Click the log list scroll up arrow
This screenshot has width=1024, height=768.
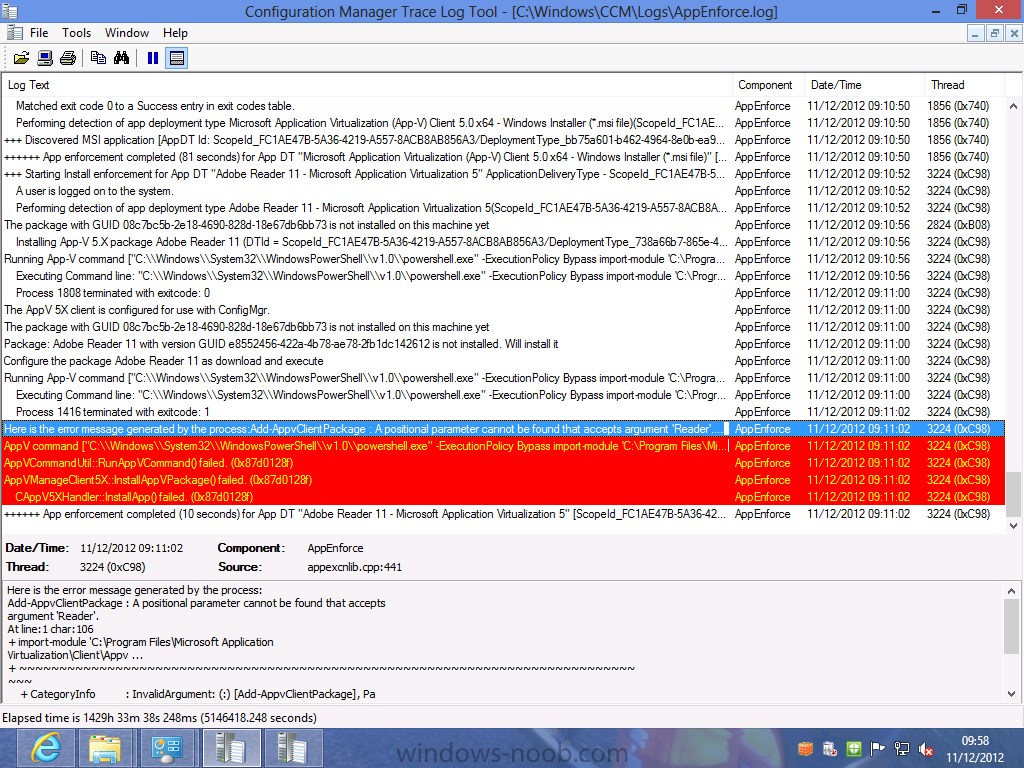(x=1013, y=106)
